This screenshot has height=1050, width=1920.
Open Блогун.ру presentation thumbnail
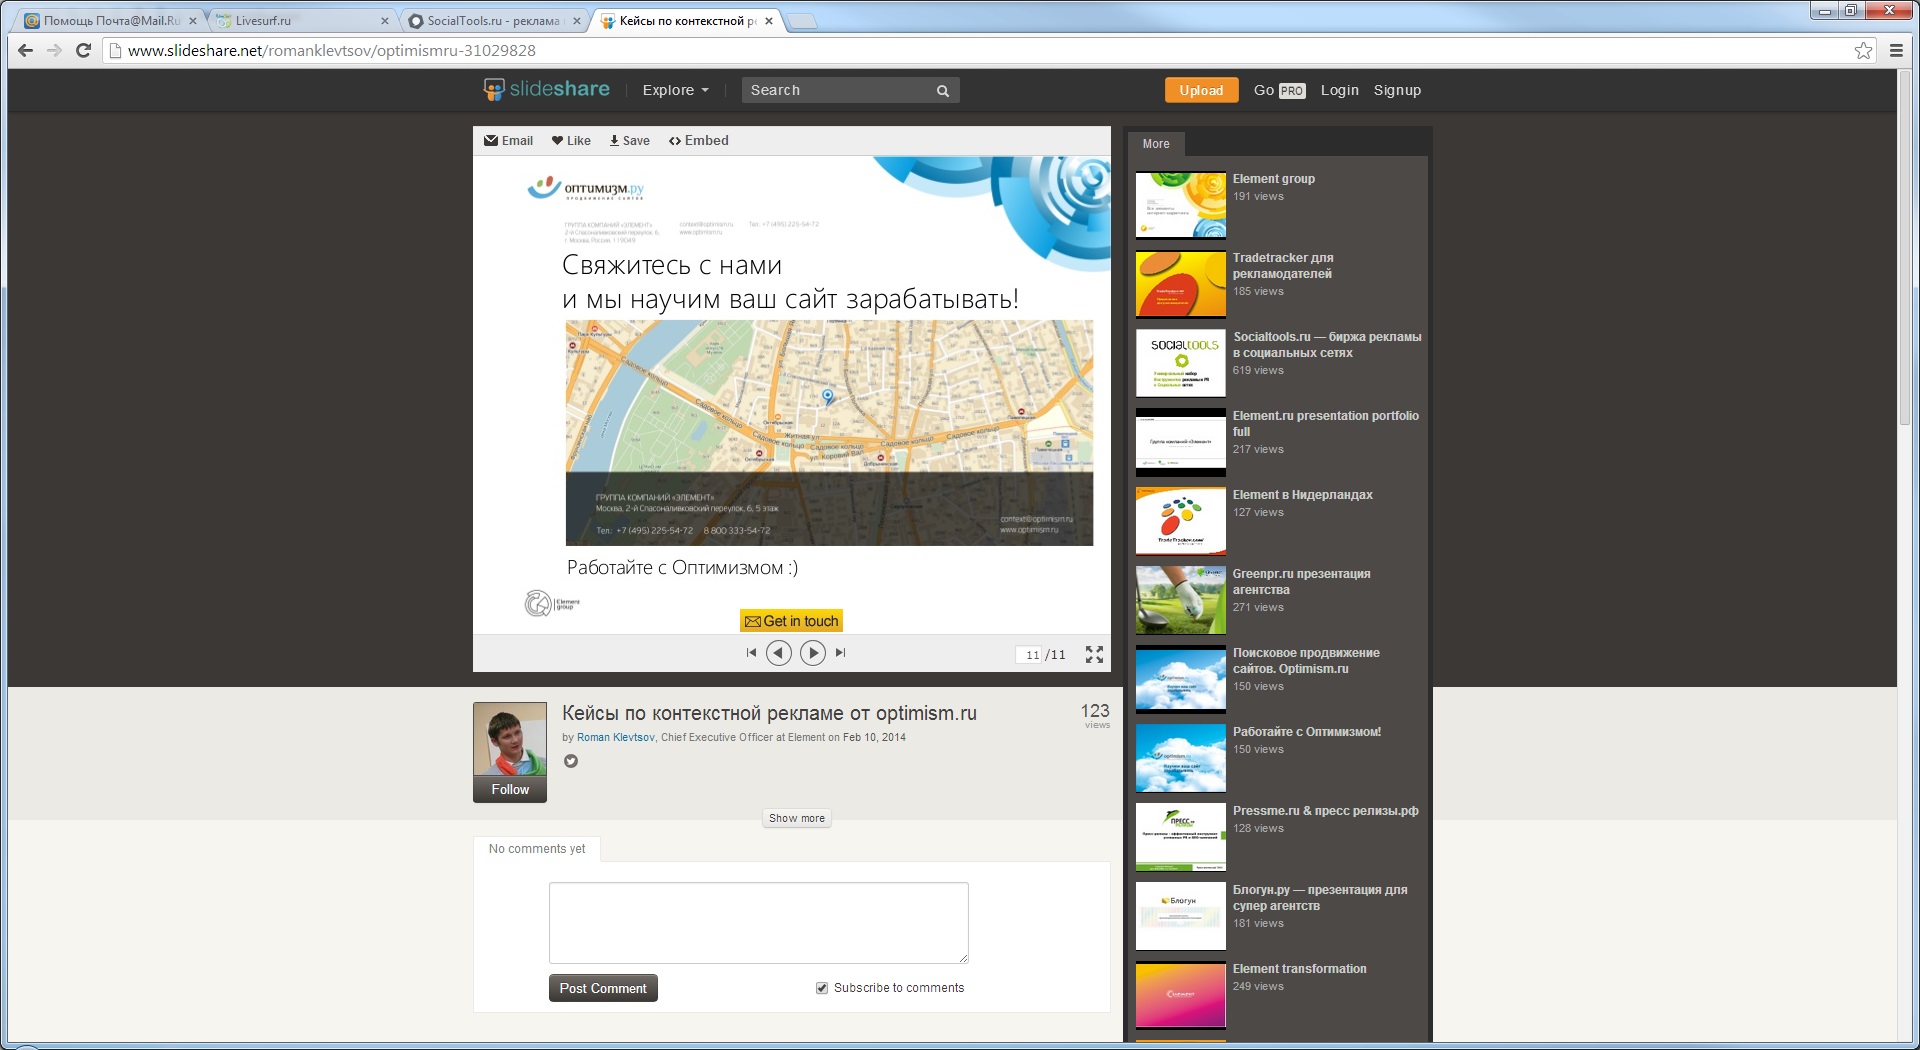click(x=1181, y=916)
